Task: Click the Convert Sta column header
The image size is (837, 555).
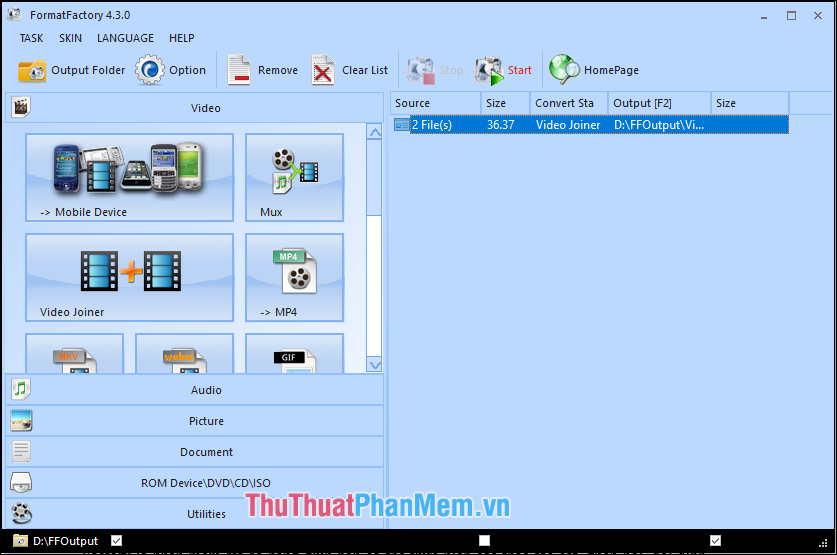Action: point(569,103)
